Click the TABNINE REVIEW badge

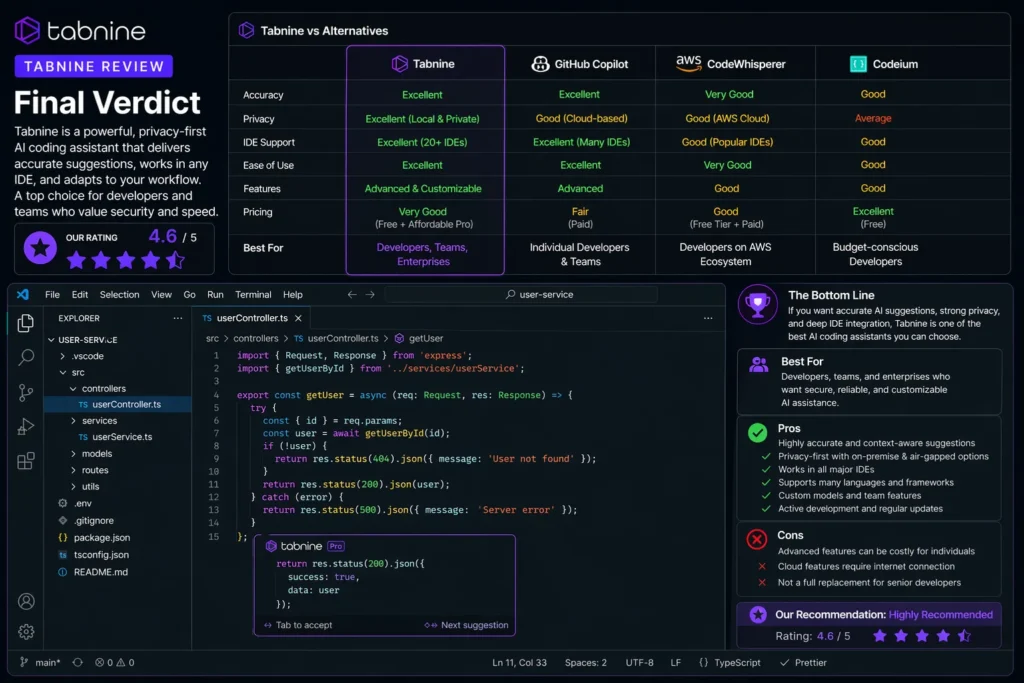[93, 66]
